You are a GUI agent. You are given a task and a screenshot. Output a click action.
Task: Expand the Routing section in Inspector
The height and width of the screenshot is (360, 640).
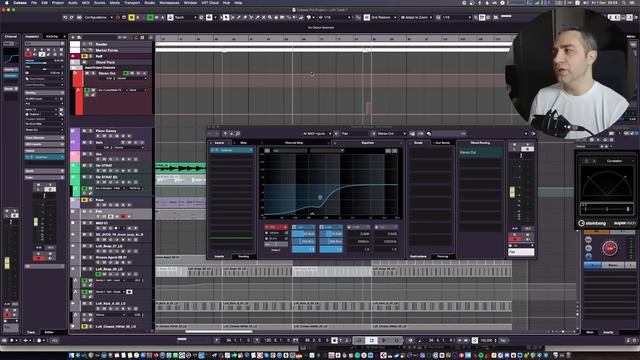pos(44,93)
